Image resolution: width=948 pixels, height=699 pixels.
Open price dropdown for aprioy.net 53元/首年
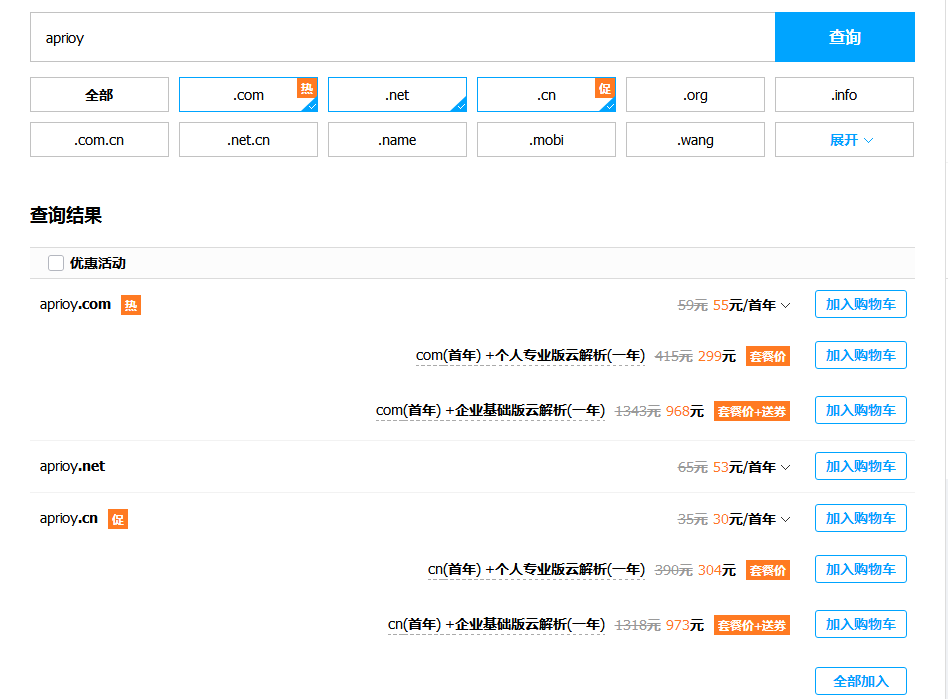click(785, 467)
